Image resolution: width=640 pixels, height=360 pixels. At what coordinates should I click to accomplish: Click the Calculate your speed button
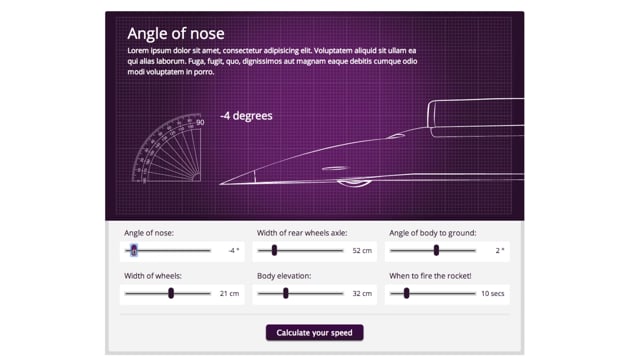[314, 333]
